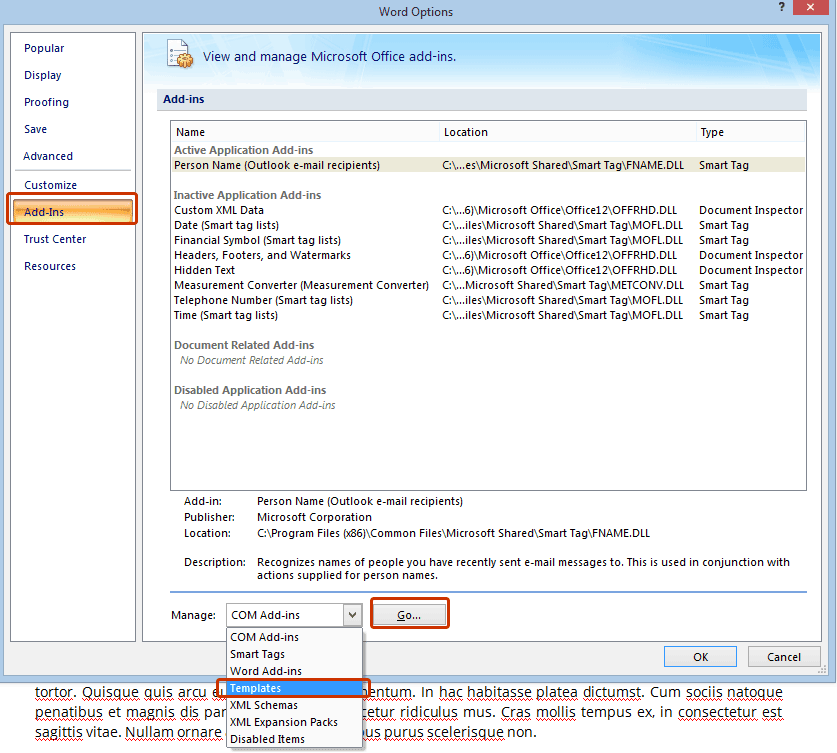Open the Popular options category

[x=44, y=48]
